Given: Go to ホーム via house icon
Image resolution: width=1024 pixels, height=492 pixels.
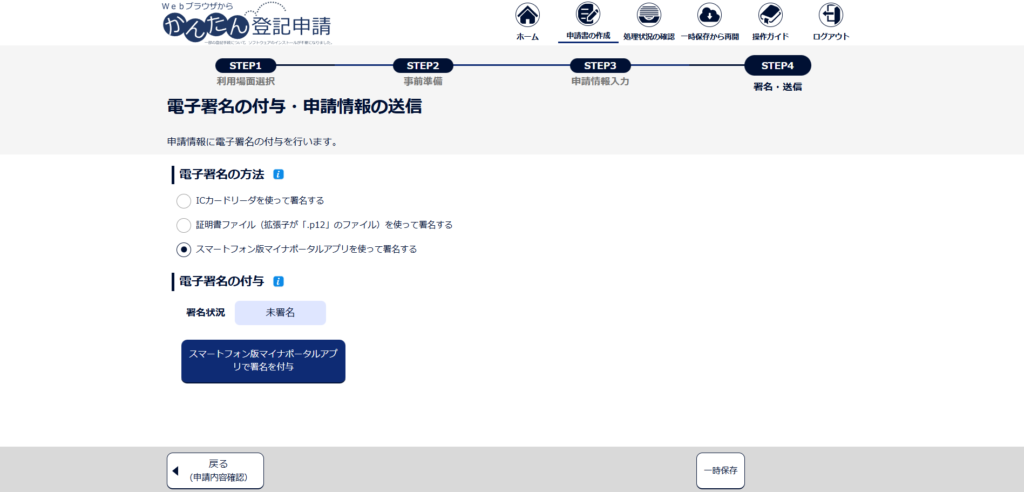Looking at the screenshot, I should (x=527, y=15).
